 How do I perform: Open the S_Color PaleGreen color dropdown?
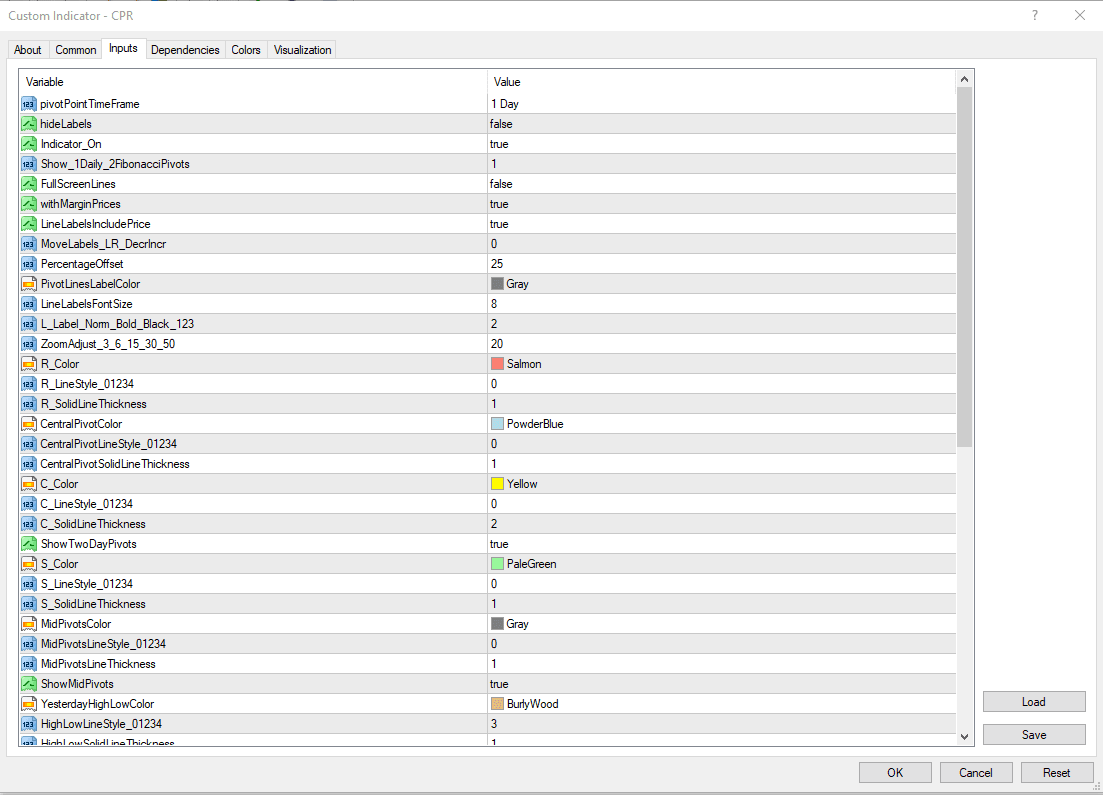pyautogui.click(x=720, y=564)
